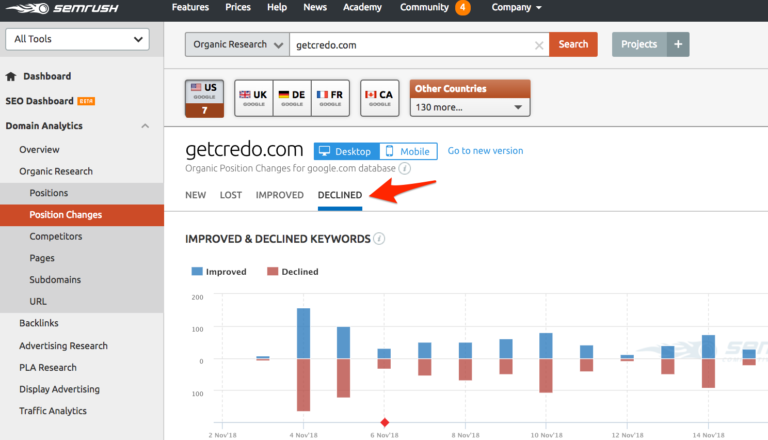Switch to the NEW tab
This screenshot has height=440, width=768.
(x=195, y=195)
